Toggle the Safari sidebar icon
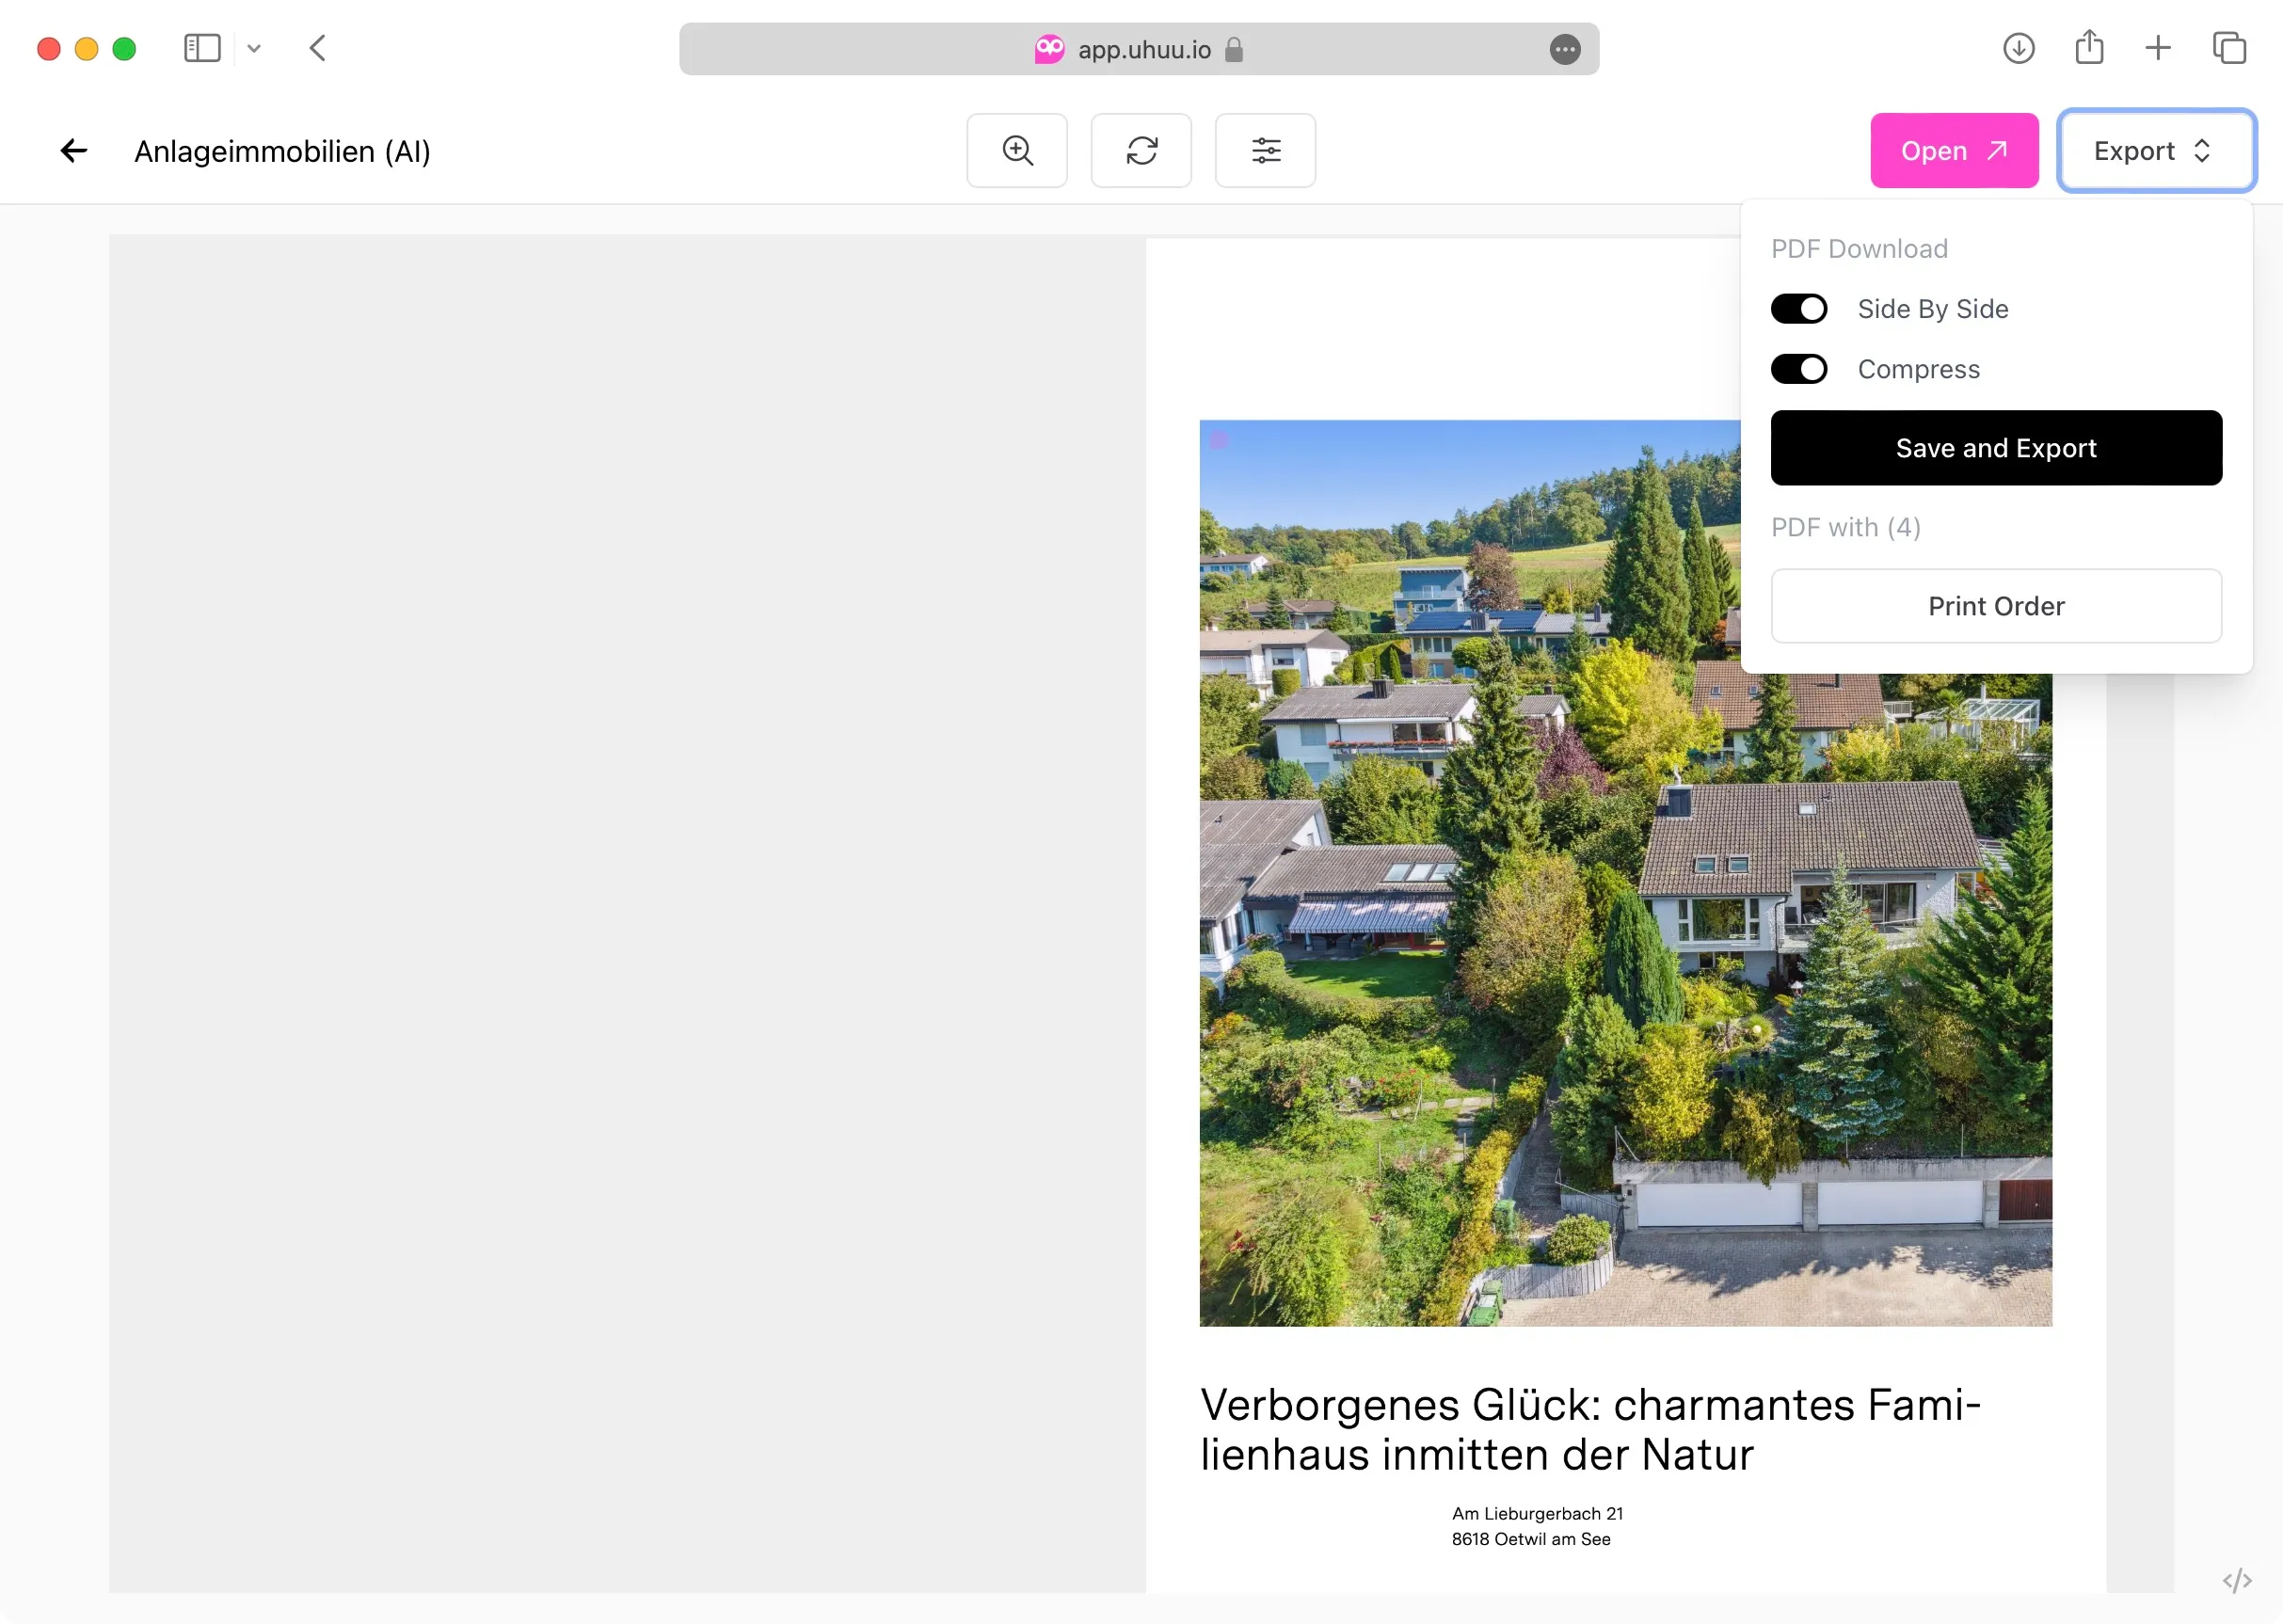Viewport: 2283px width, 1624px height. [202, 48]
